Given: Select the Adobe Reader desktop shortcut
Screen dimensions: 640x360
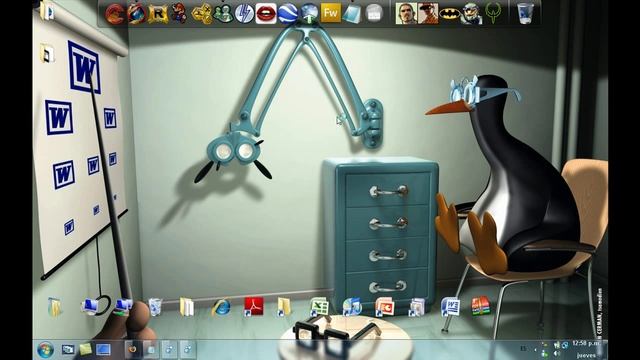Looking at the screenshot, I should pos(253,307).
